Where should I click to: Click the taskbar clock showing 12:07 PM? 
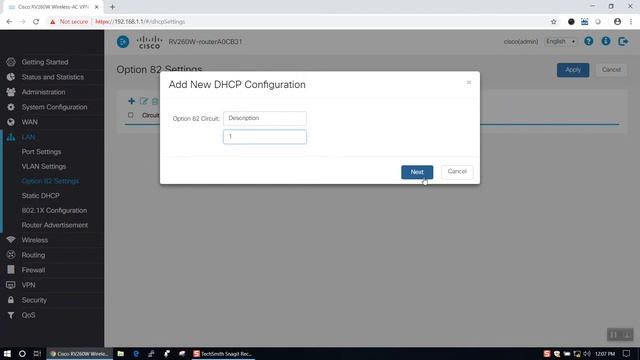click(604, 353)
